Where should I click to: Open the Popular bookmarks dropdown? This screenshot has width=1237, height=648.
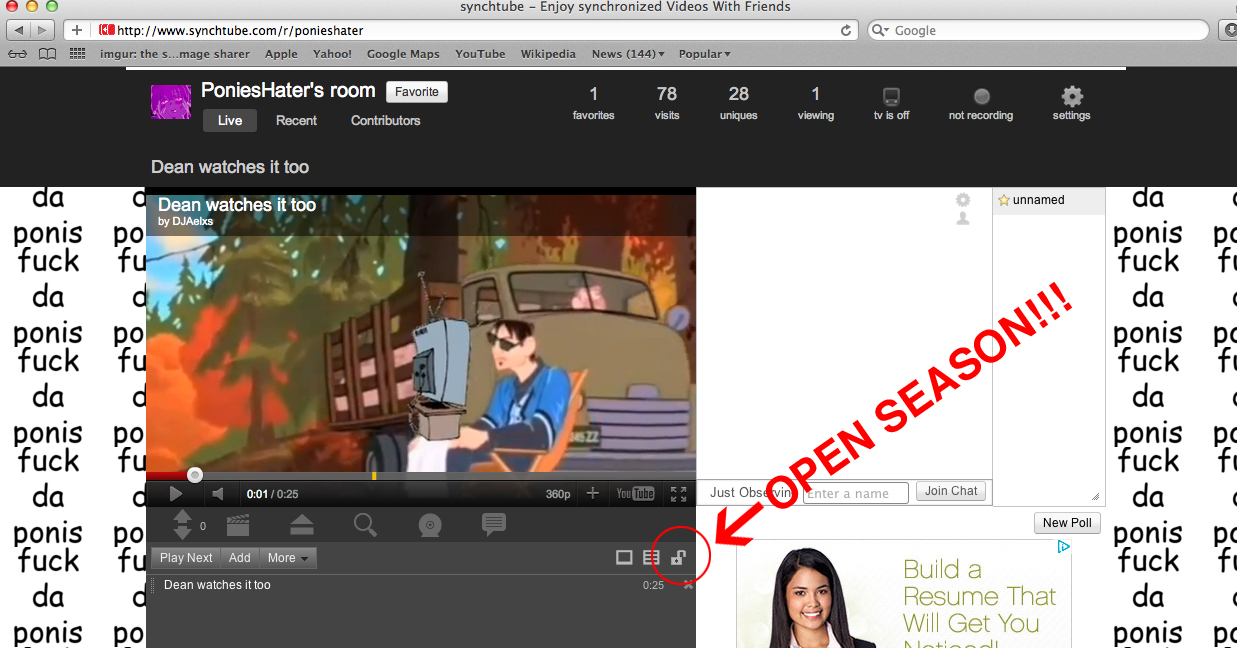point(704,54)
